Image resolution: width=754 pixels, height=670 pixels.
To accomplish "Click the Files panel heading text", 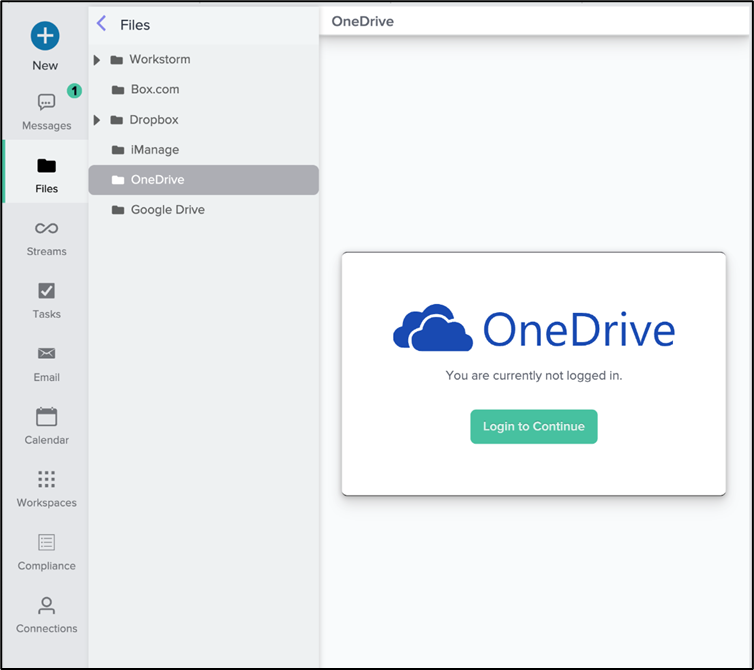I will click(x=135, y=25).
